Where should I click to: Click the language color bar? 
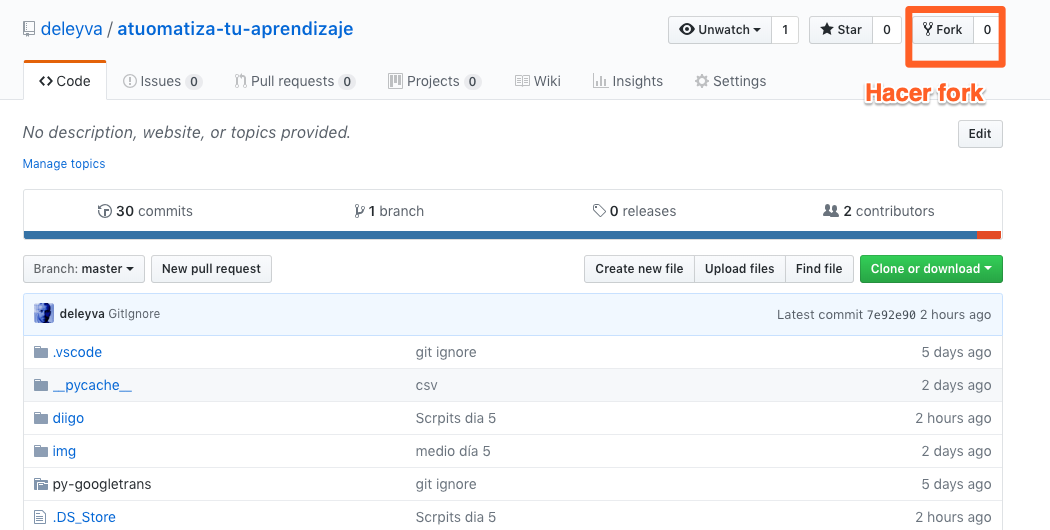click(500, 235)
